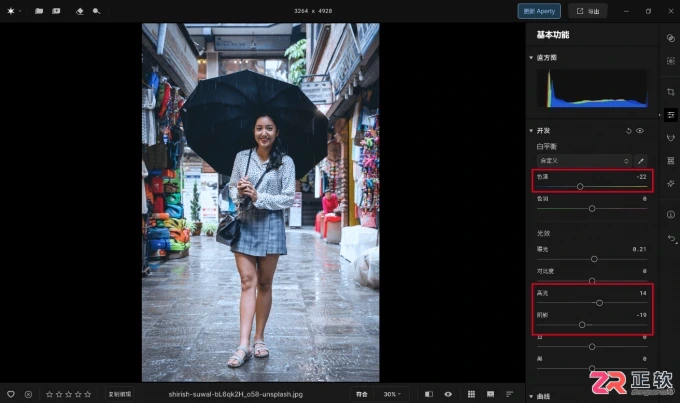The height and width of the screenshot is (403, 680).
Task: Click the 基本功能 panel heading
Action: pyautogui.click(x=553, y=35)
